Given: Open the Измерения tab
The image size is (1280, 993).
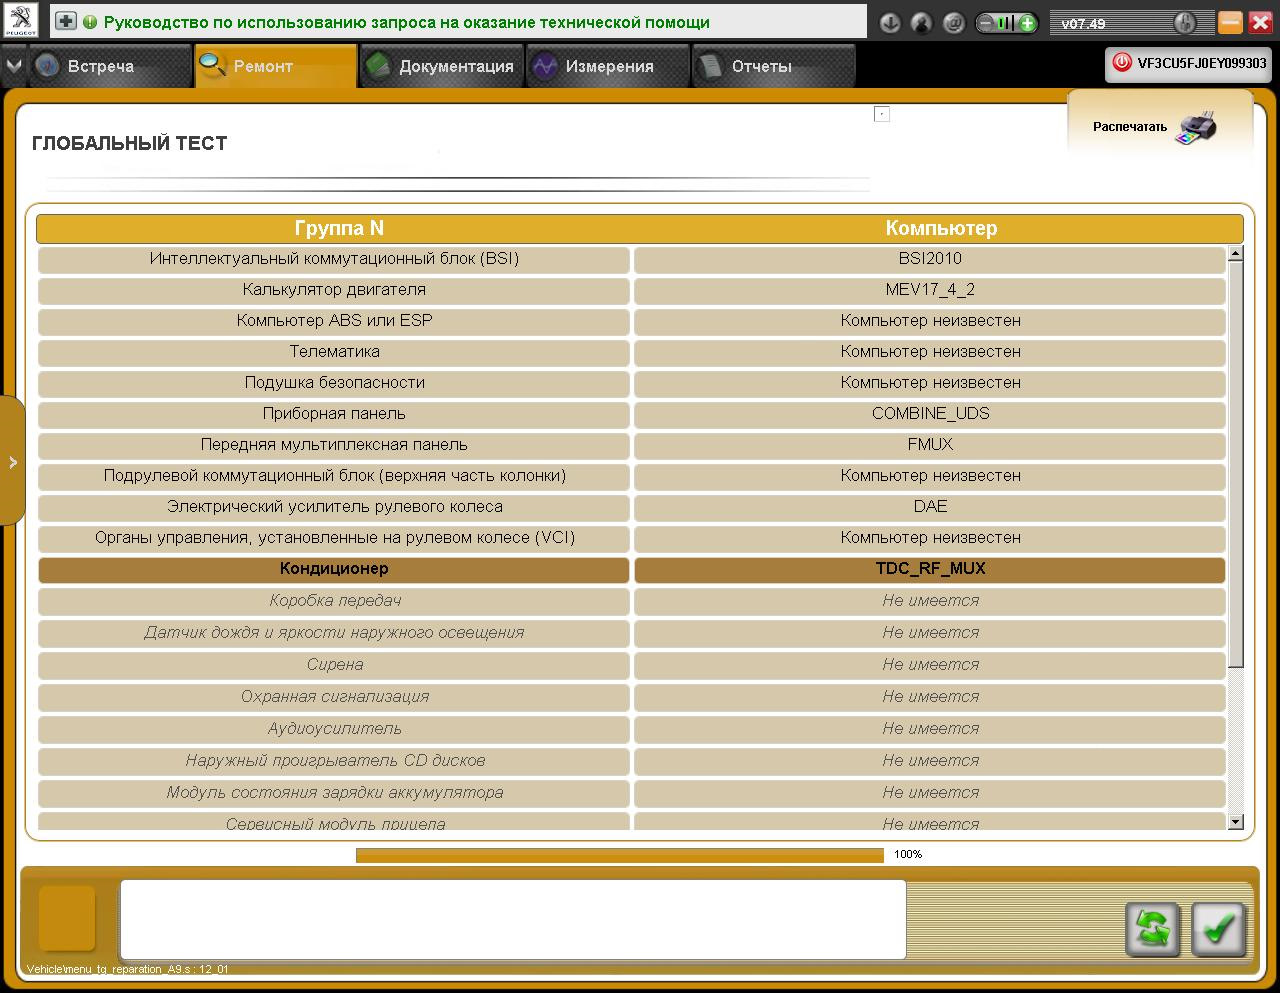Looking at the screenshot, I should (608, 67).
